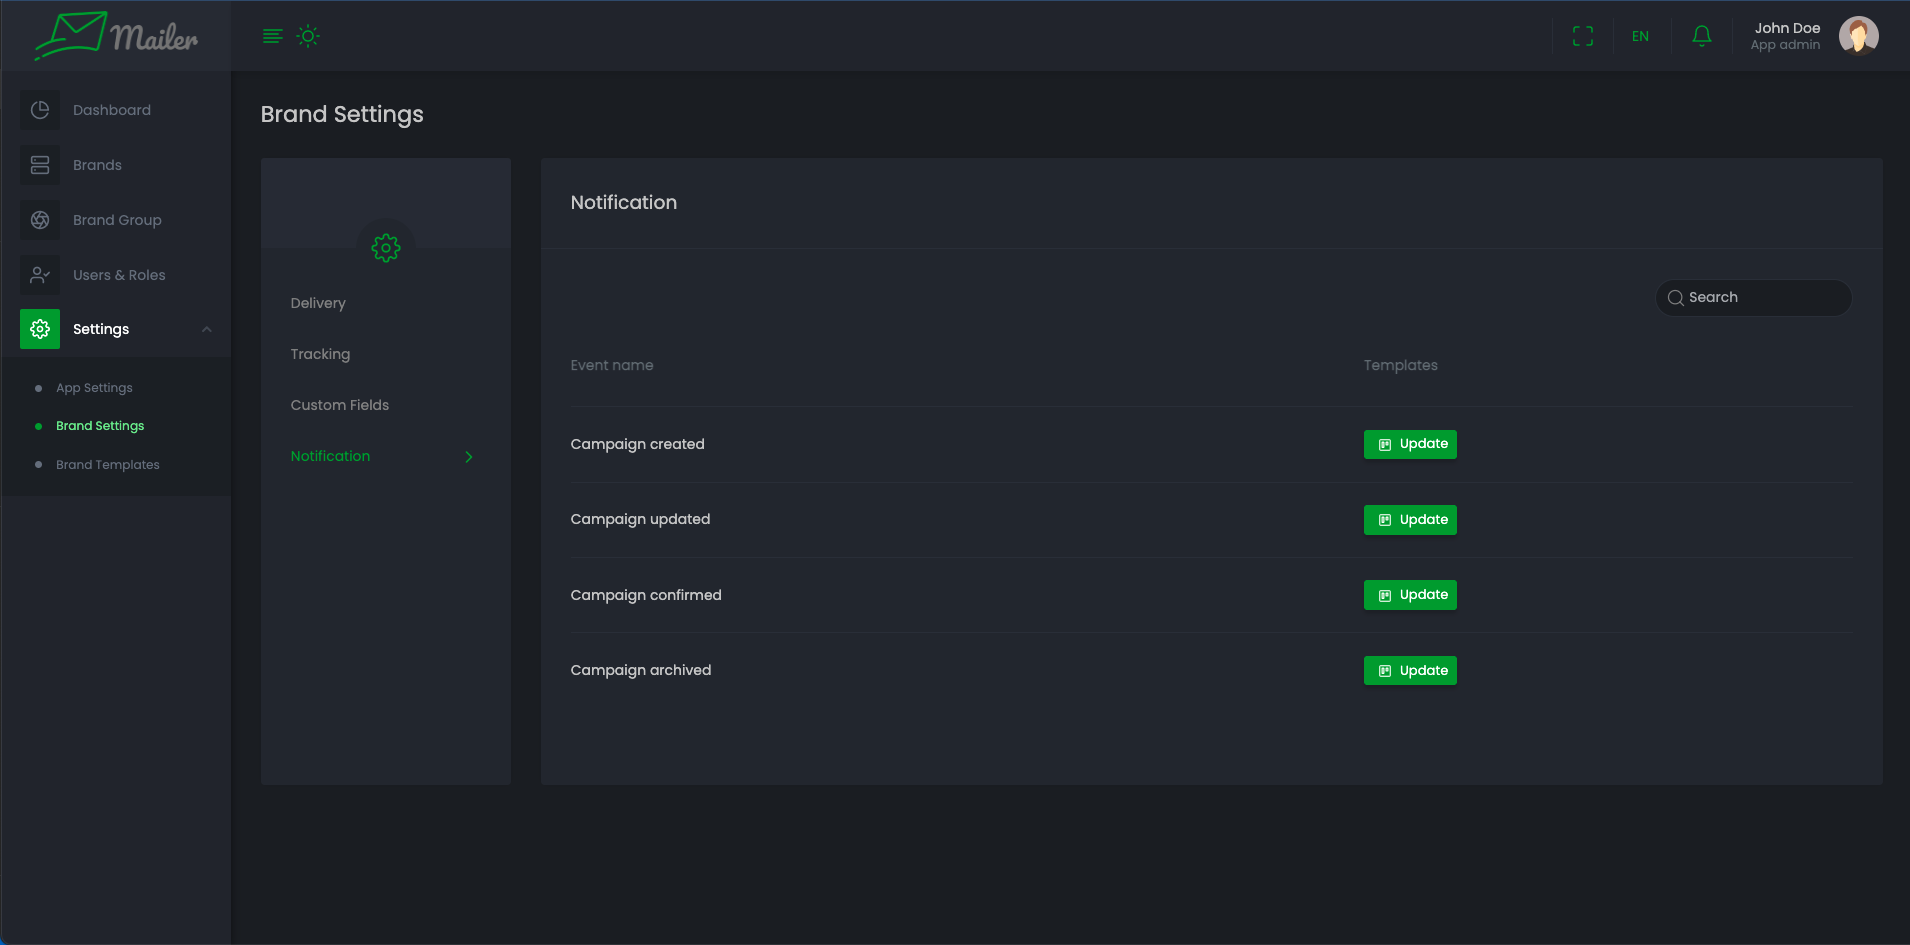
Task: Open Dashboard from the sidebar
Action: click(x=111, y=110)
